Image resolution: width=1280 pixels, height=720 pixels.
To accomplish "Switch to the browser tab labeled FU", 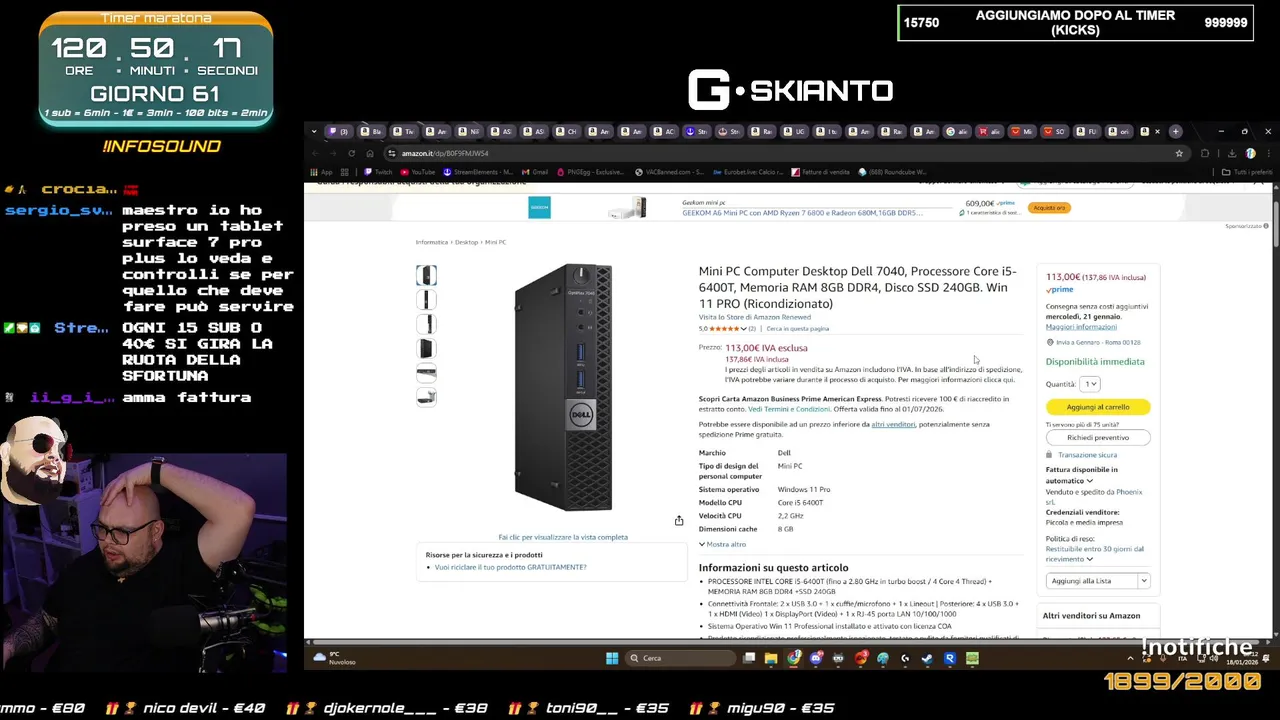I will 1087,131.
